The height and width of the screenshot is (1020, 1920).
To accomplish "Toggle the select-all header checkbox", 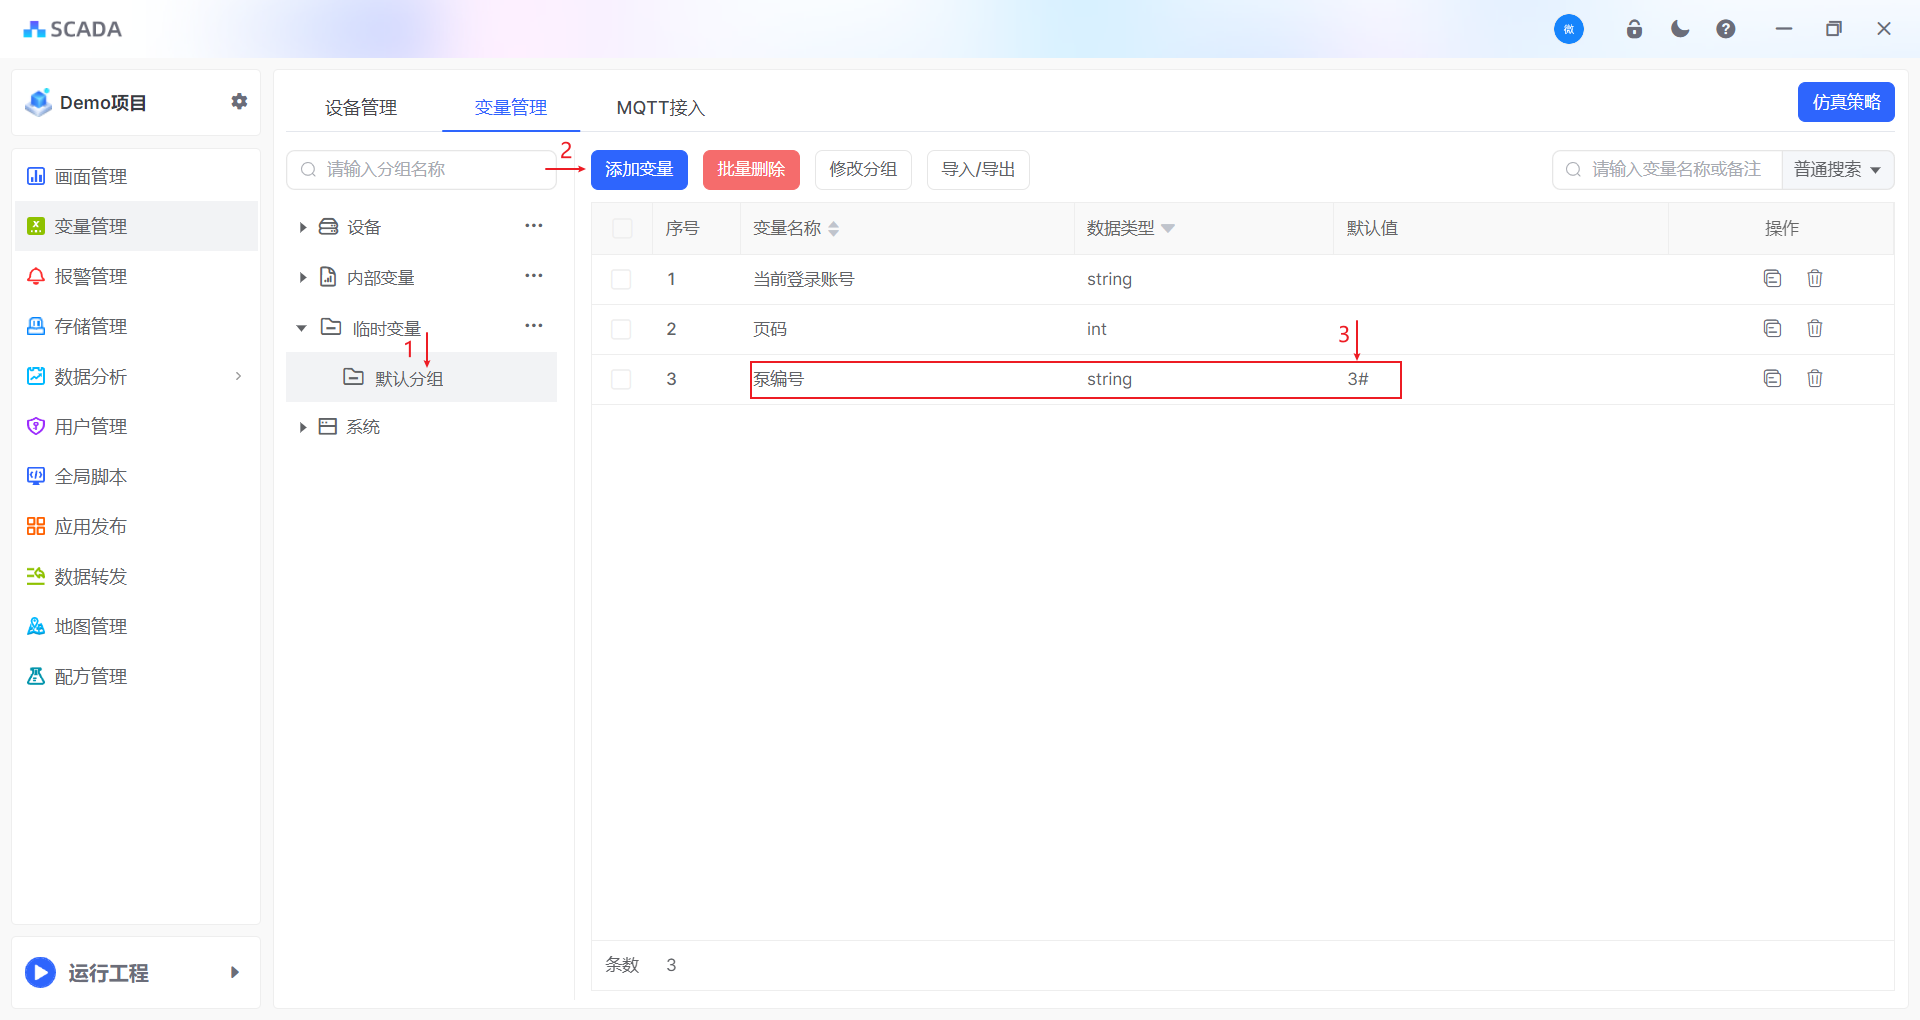I will click(622, 228).
